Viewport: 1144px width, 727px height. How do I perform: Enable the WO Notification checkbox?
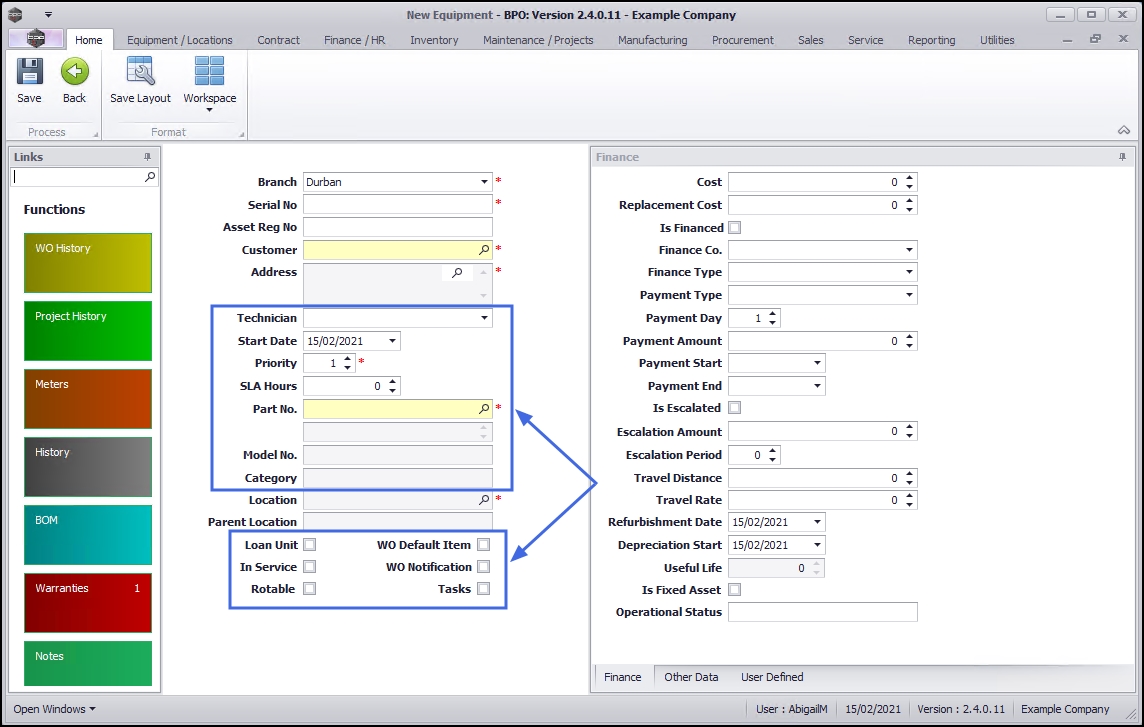(483, 566)
